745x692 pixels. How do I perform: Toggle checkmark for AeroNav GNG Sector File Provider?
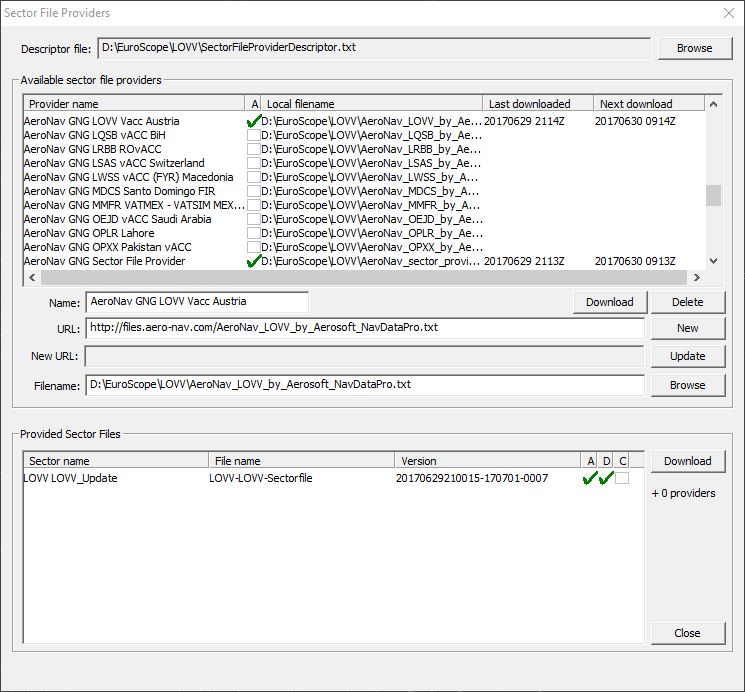pos(254,261)
